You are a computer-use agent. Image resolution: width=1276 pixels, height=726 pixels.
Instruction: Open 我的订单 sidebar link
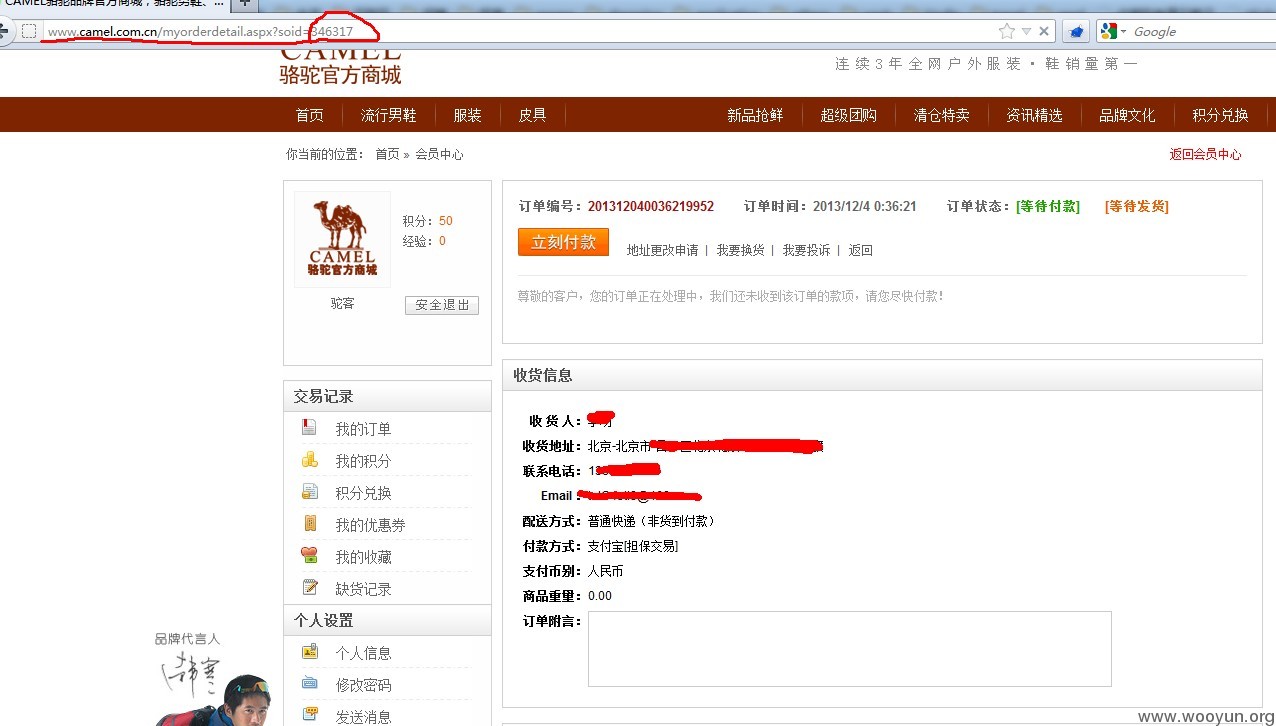[x=363, y=429]
